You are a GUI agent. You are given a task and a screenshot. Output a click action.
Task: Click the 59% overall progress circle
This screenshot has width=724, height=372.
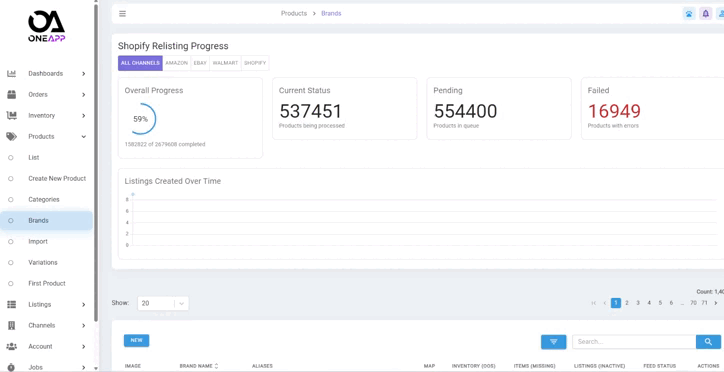point(141,119)
